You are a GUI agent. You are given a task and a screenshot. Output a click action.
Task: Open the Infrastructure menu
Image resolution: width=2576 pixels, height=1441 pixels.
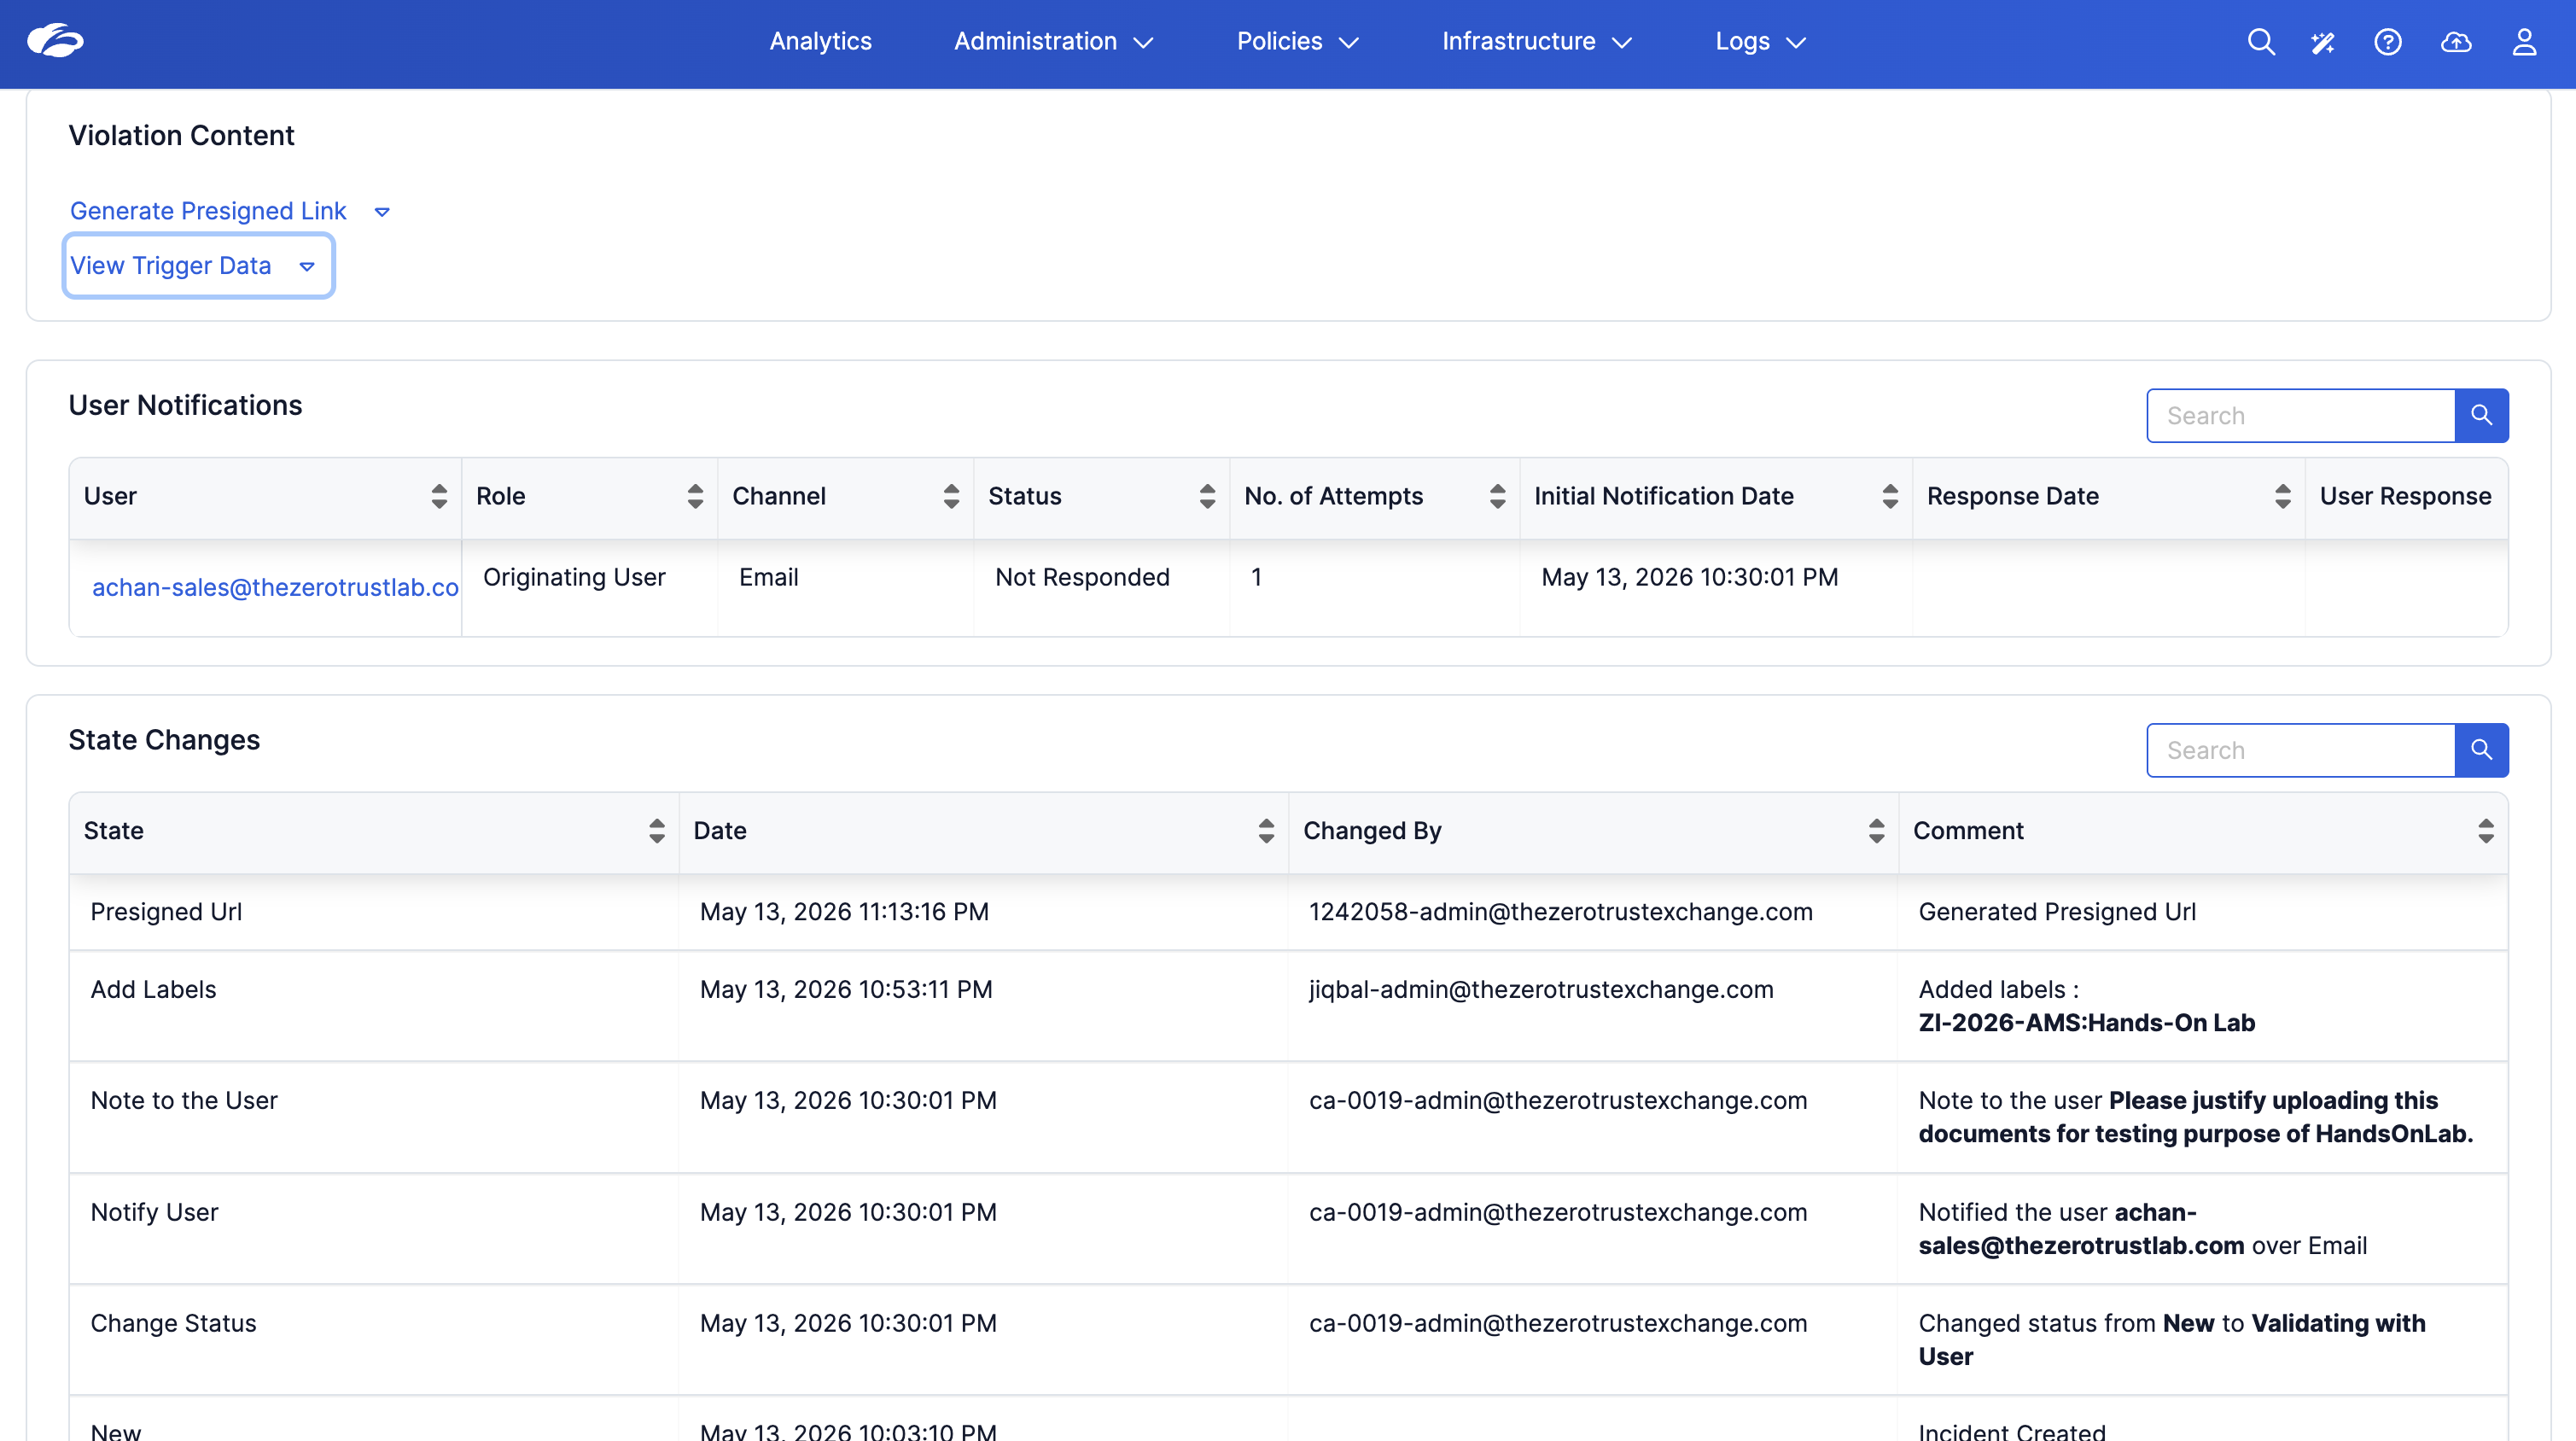coord(1536,41)
